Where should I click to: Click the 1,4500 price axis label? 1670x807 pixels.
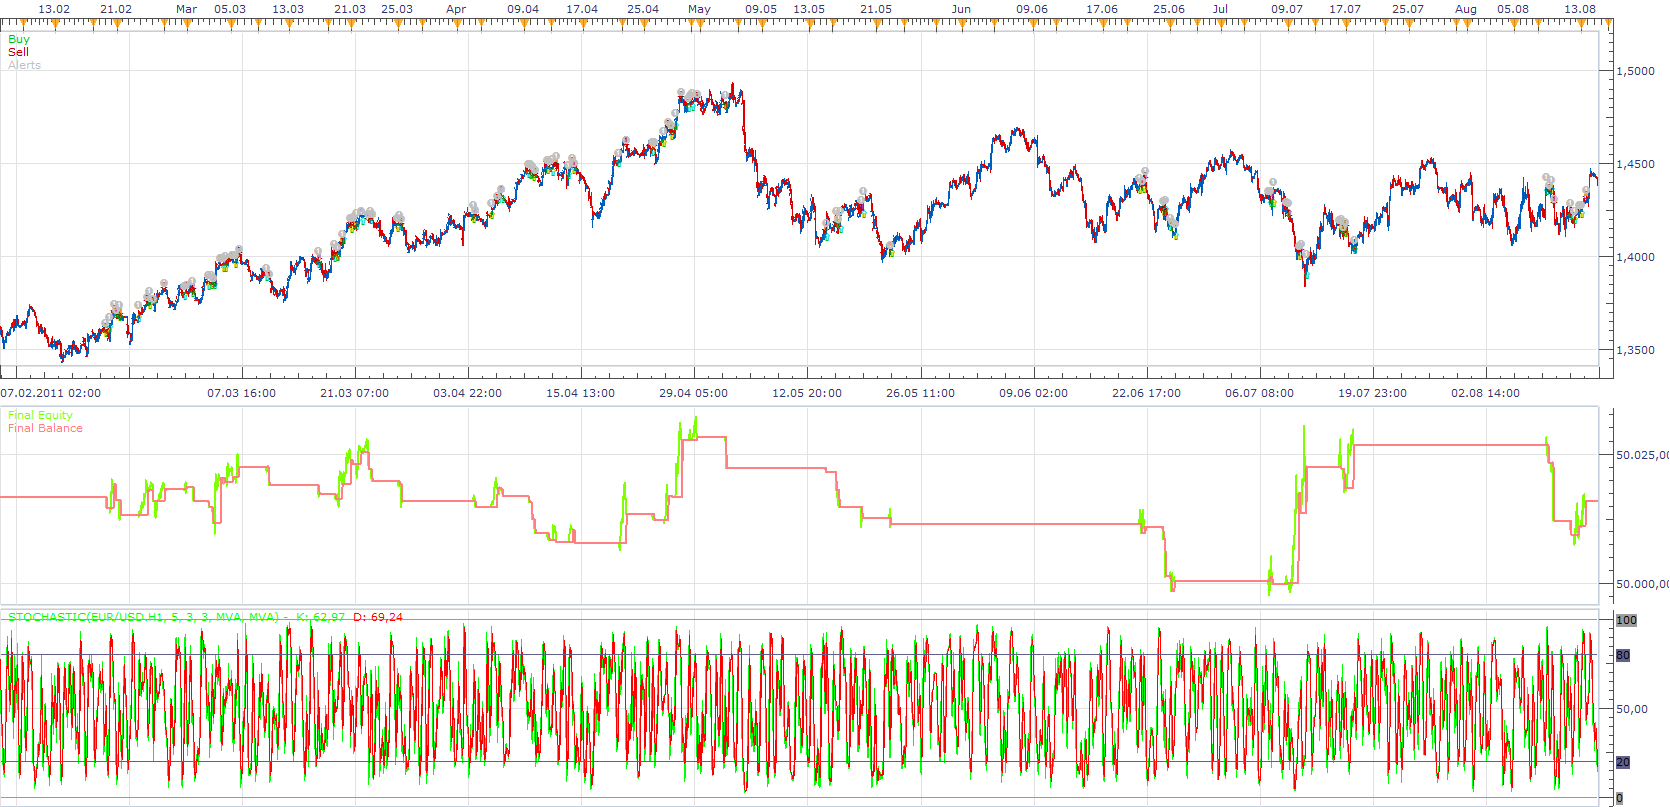[x=1636, y=164]
